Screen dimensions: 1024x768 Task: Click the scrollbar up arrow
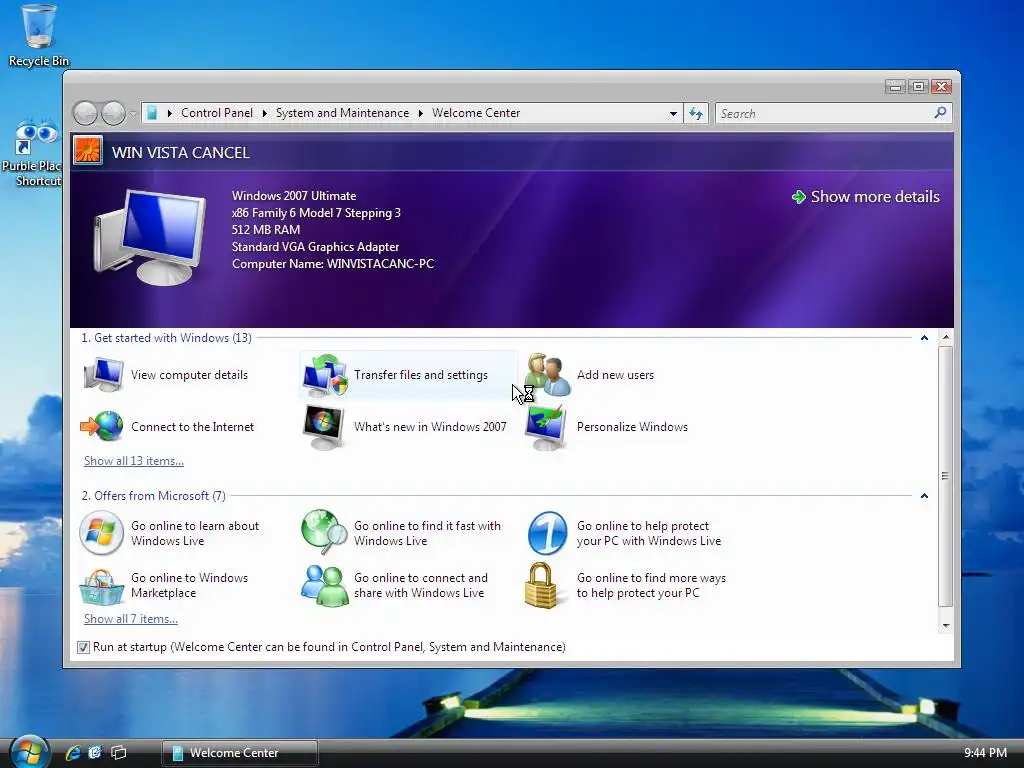pyautogui.click(x=946, y=338)
